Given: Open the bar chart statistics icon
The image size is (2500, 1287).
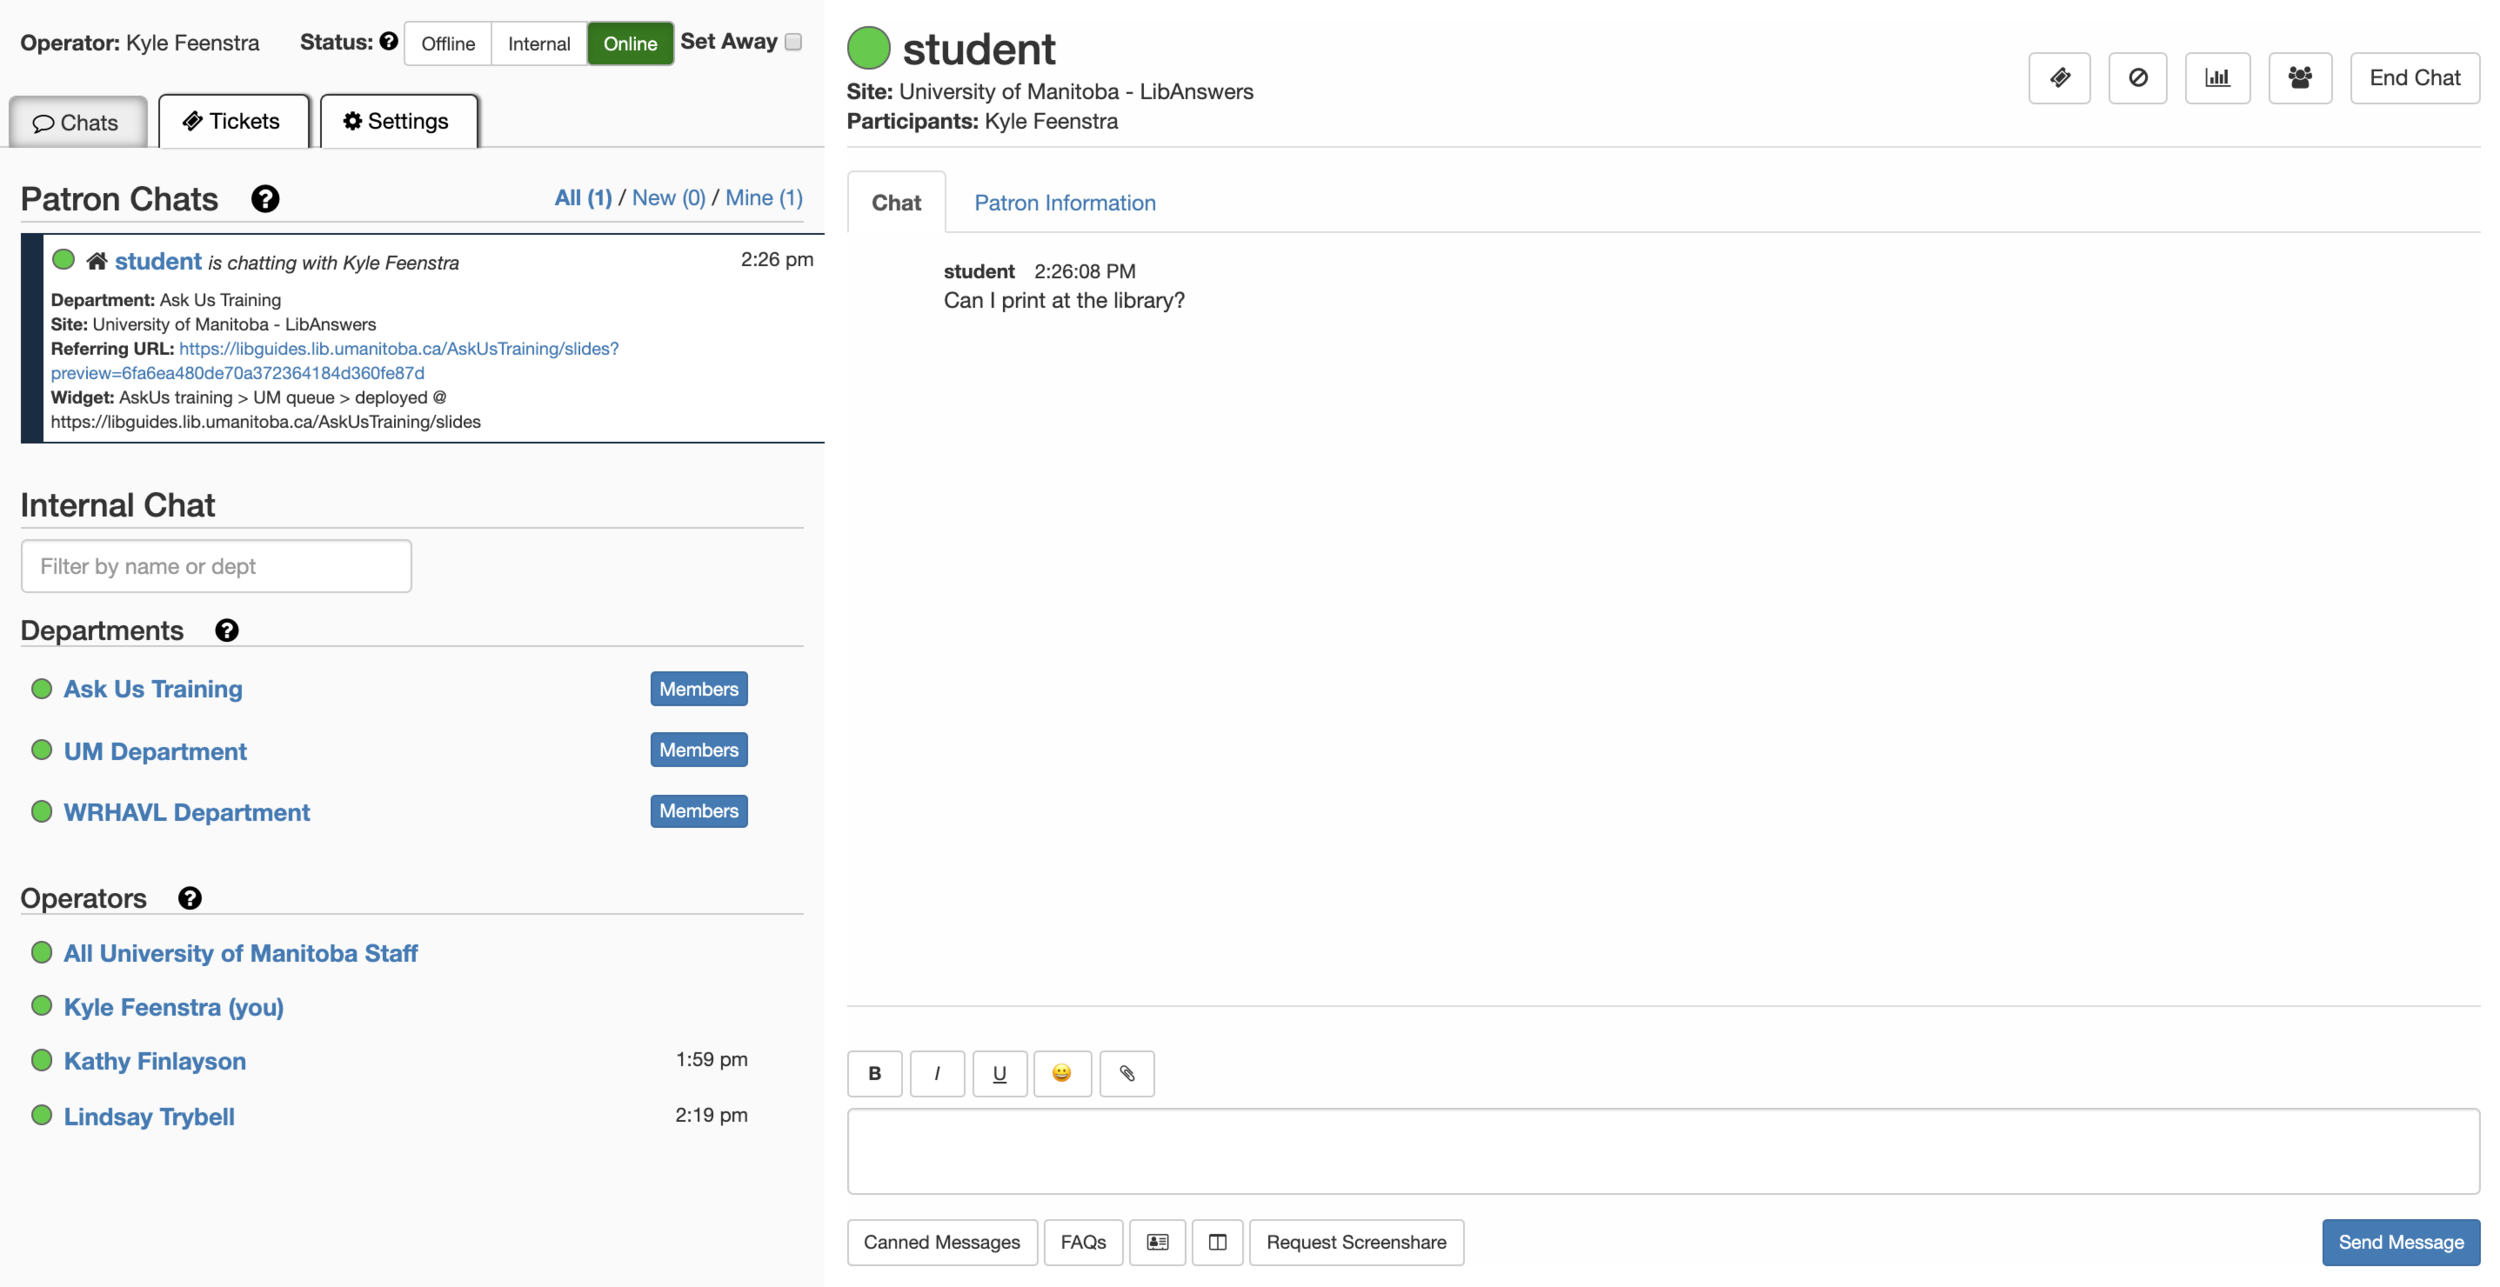Looking at the screenshot, I should (x=2217, y=78).
